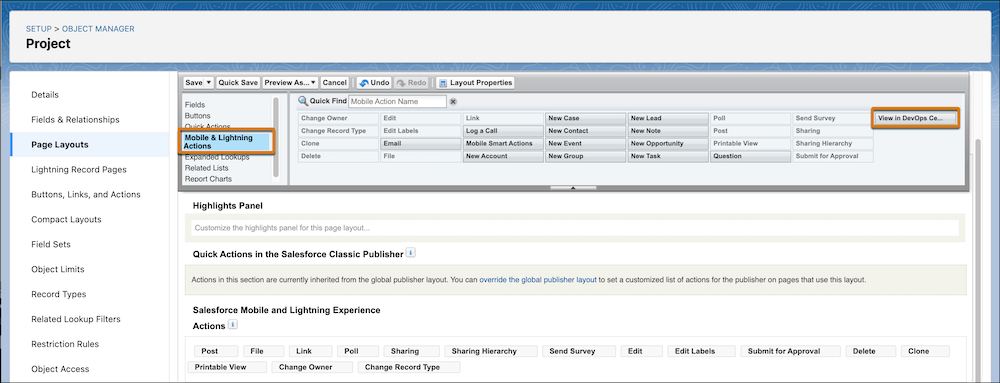The width and height of the screenshot is (1000, 383).
Task: Select Question palette action
Action: [750, 156]
